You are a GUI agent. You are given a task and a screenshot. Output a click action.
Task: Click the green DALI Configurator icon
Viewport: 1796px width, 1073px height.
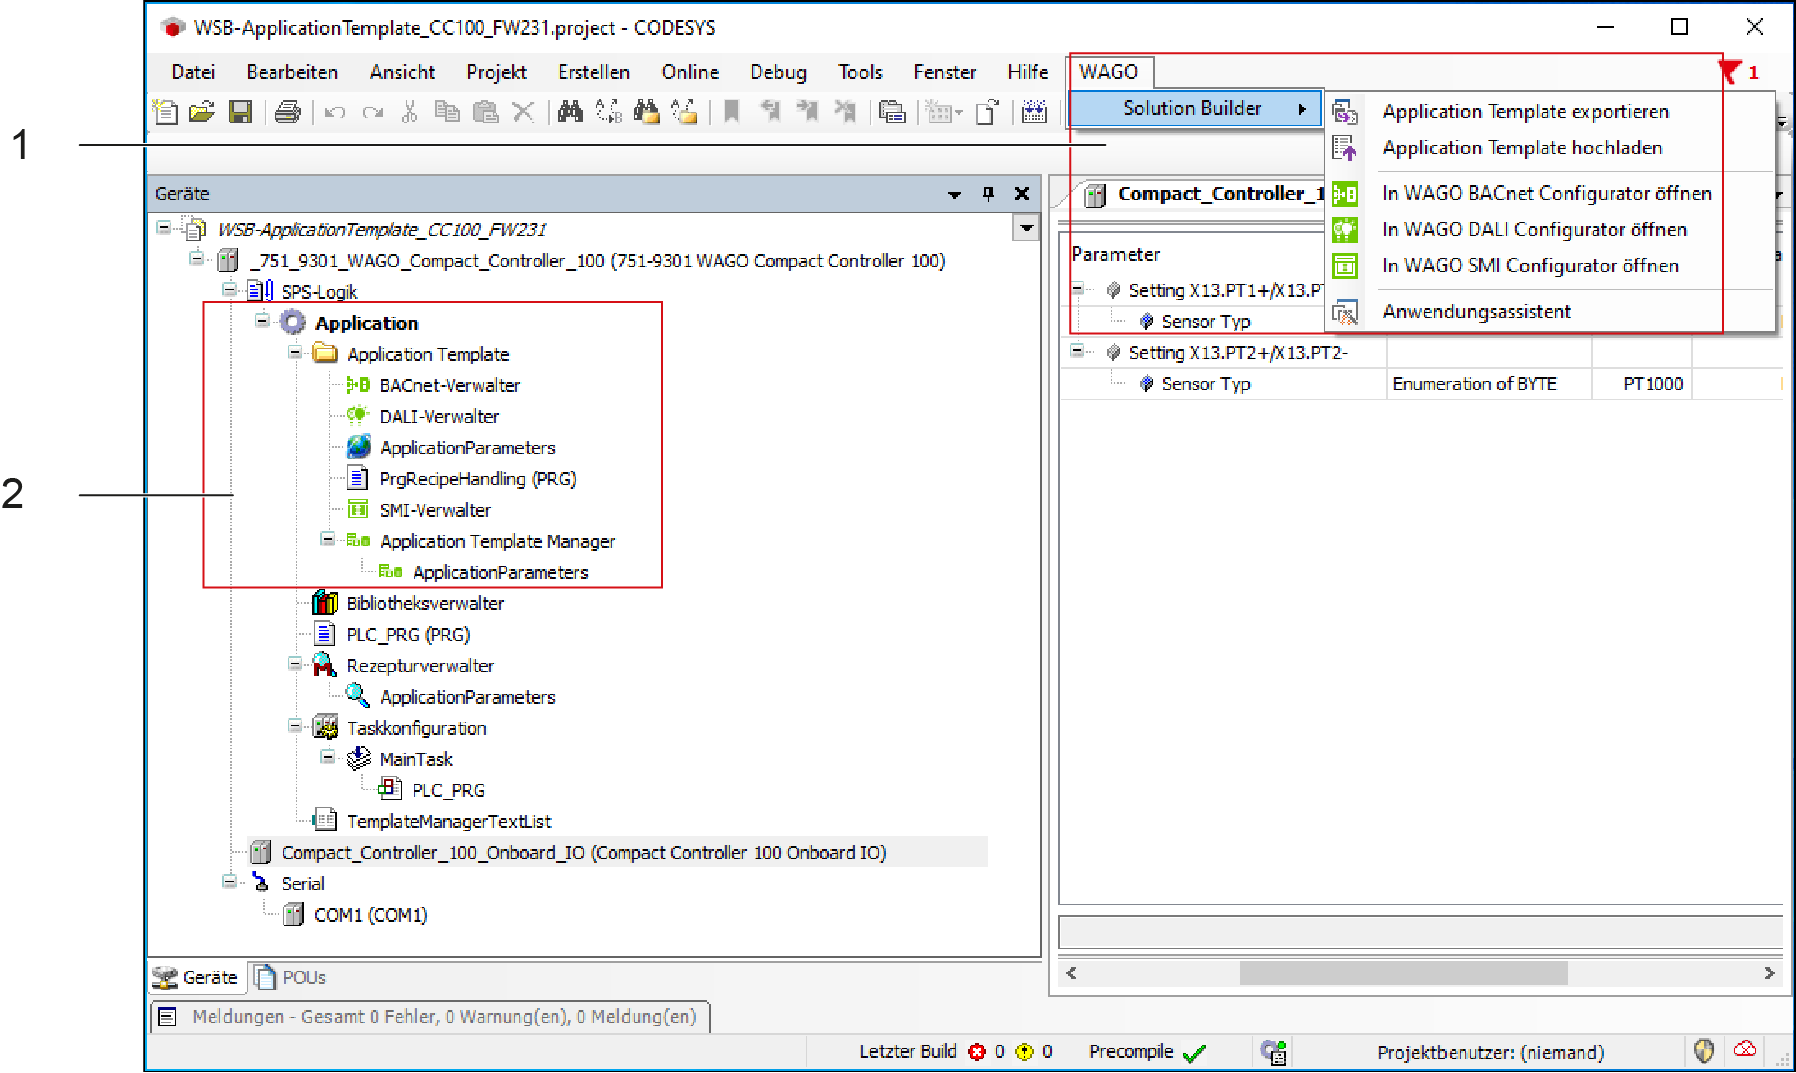[x=1345, y=230]
